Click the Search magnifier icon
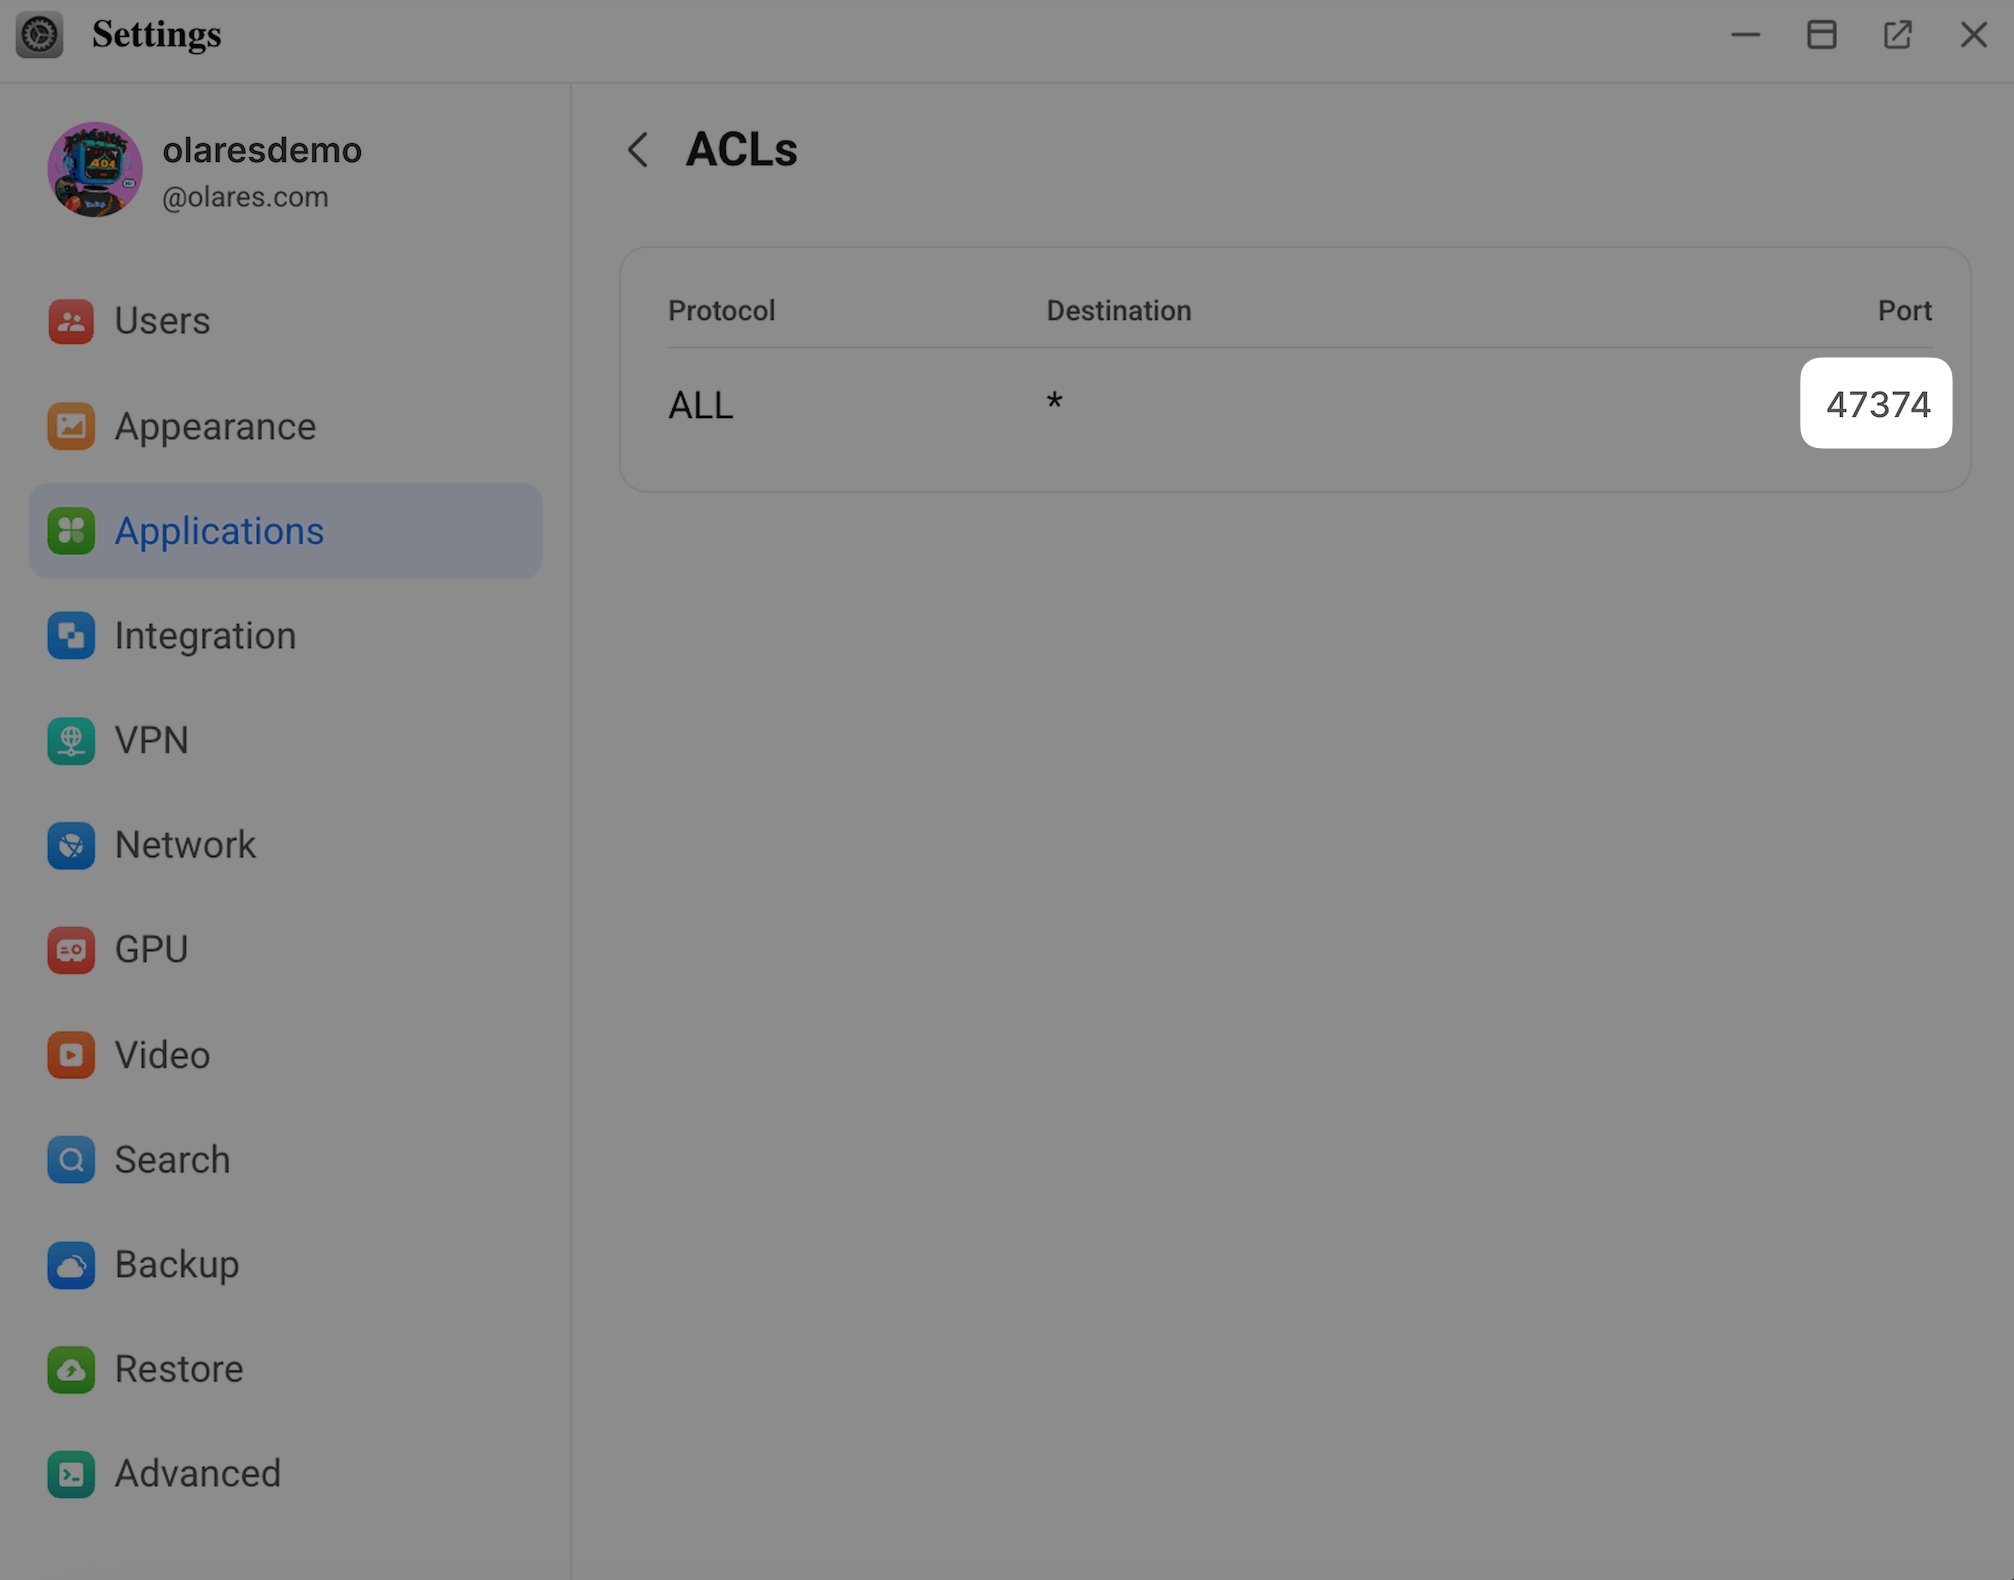Screen dimensions: 2014x1580 pos(71,1160)
